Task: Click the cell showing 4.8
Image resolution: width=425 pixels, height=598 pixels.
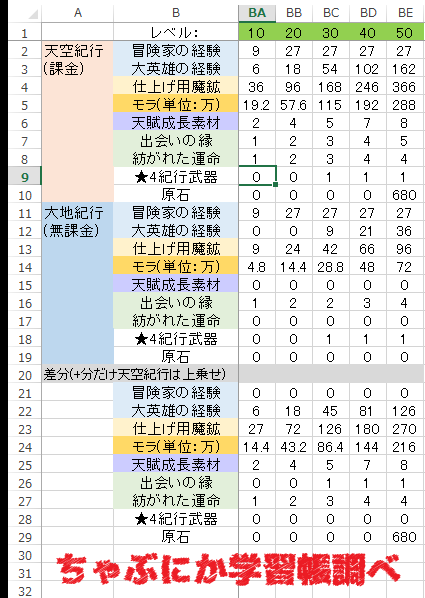Action: tap(257, 267)
